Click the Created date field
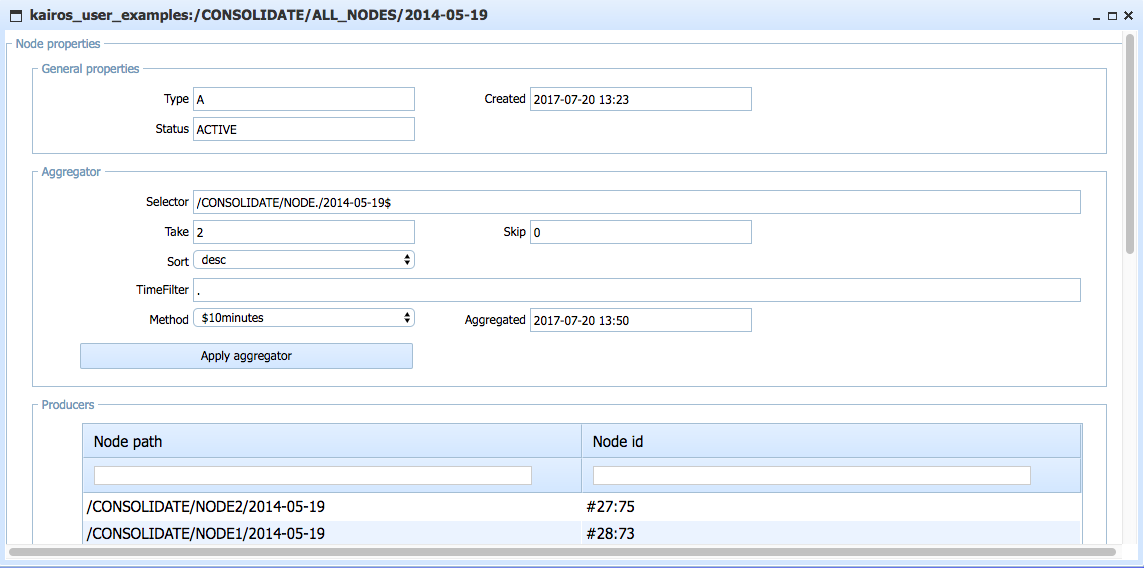Viewport: 1144px width, 568px height. click(x=641, y=99)
